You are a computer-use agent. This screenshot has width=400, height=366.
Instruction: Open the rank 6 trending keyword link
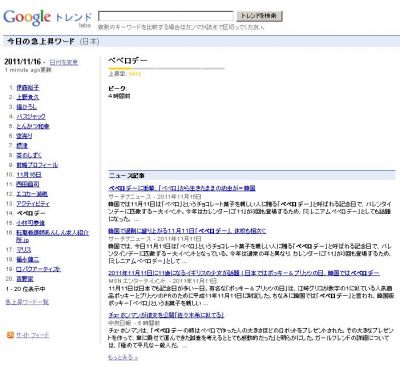pos(24,136)
